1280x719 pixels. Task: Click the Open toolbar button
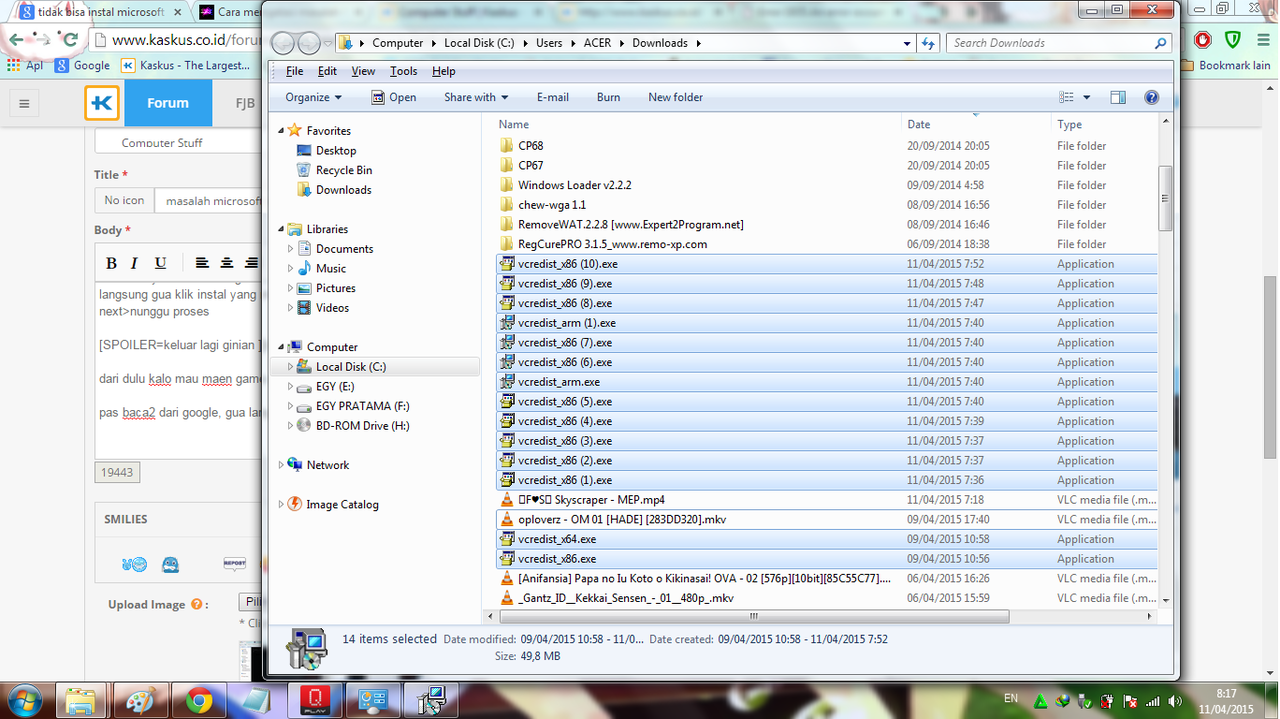[393, 97]
